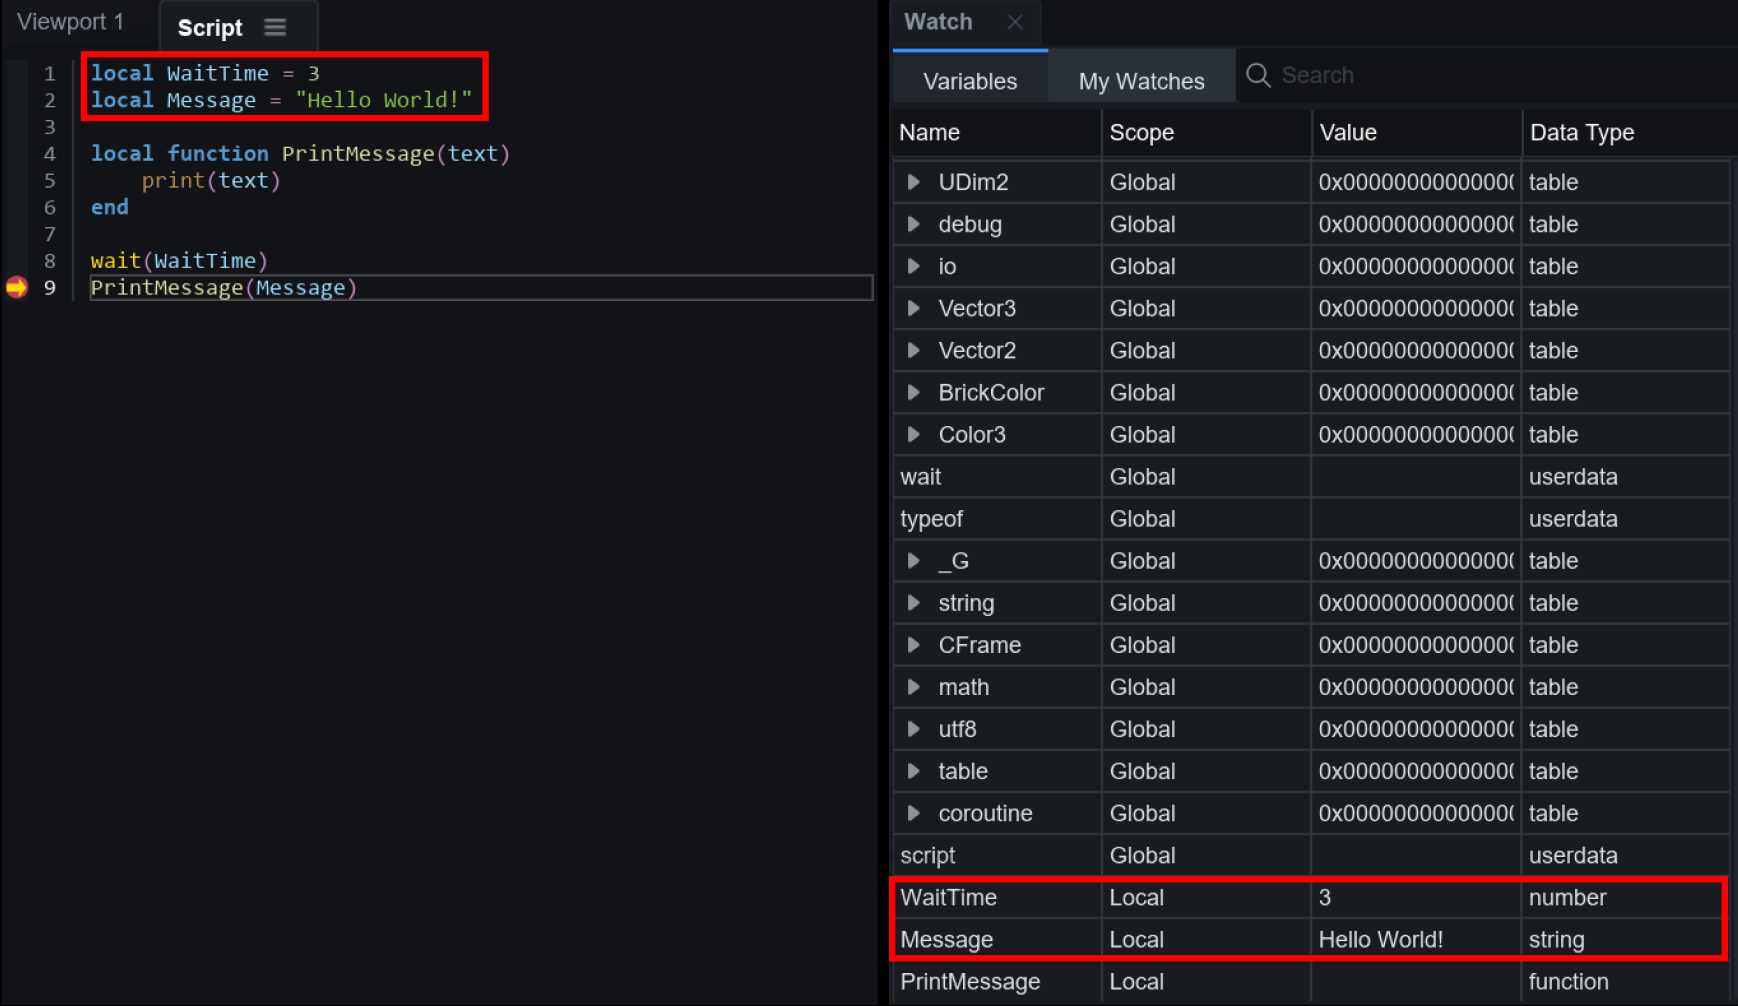Sort by the Name column header

tap(929, 133)
